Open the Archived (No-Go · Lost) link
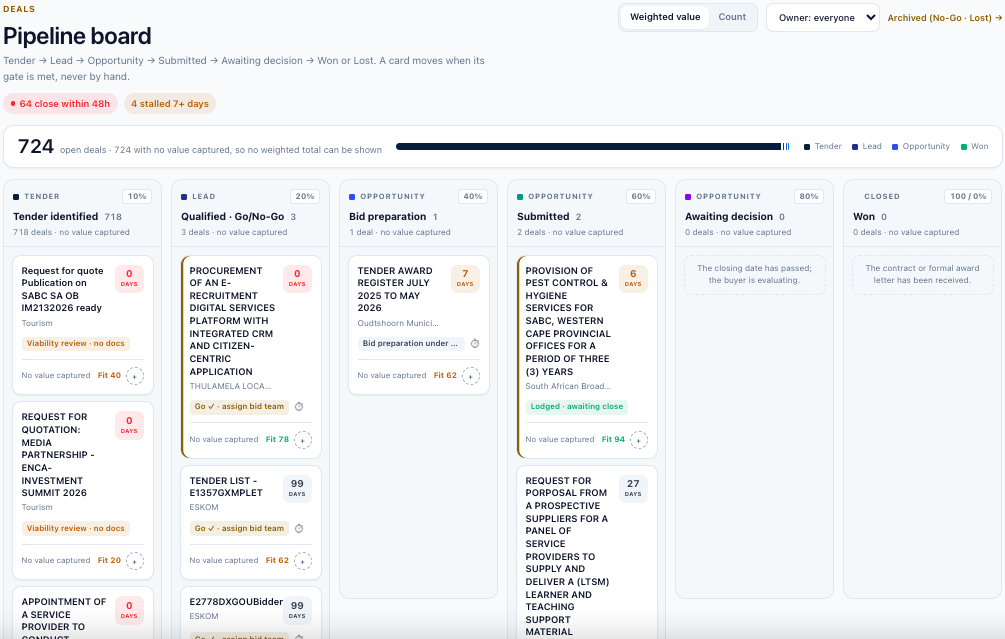The width and height of the screenshot is (1005, 639). [x=944, y=18]
